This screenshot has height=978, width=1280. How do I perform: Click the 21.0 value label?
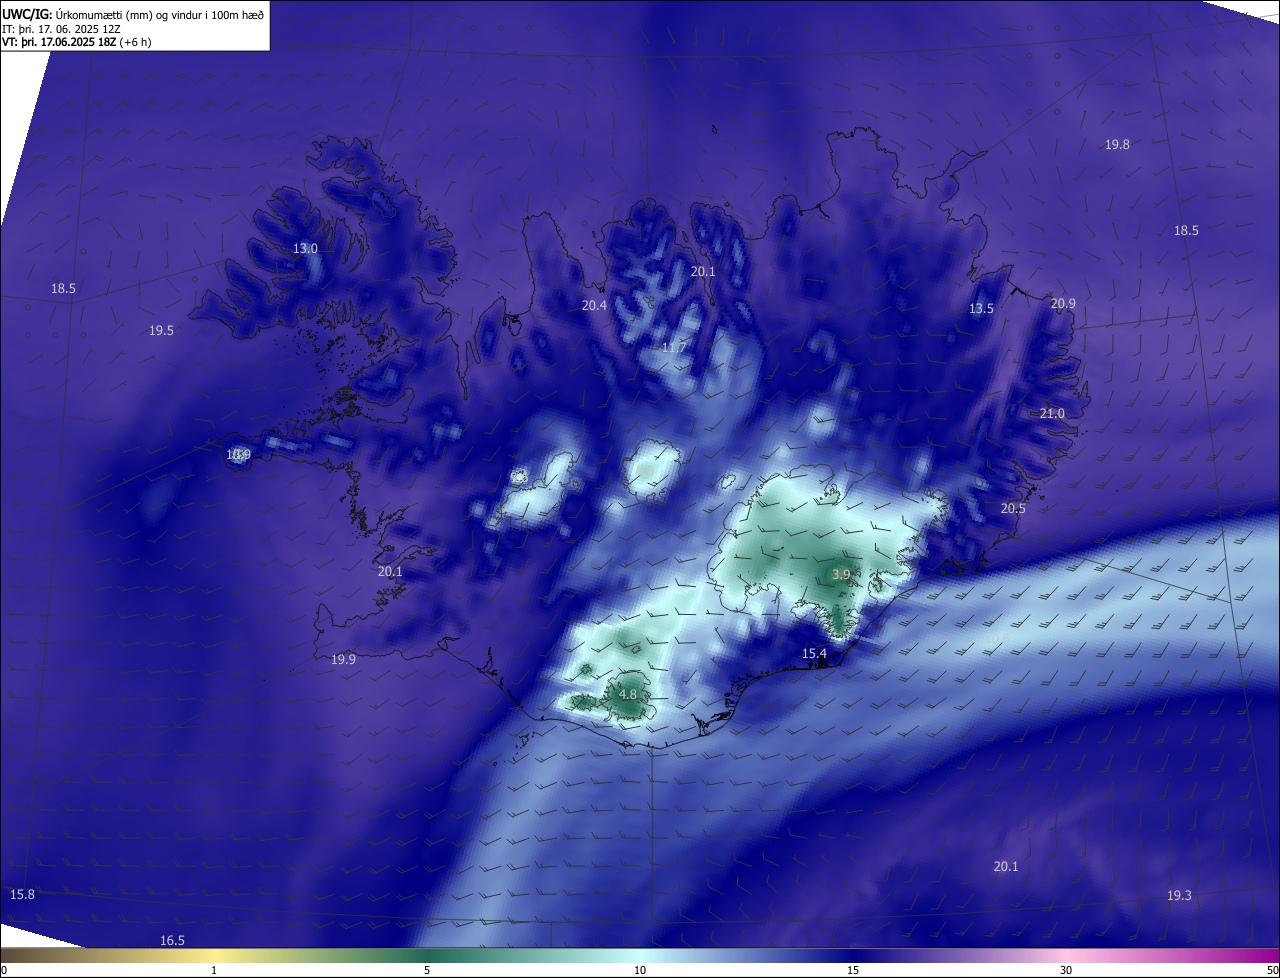[x=1052, y=413]
